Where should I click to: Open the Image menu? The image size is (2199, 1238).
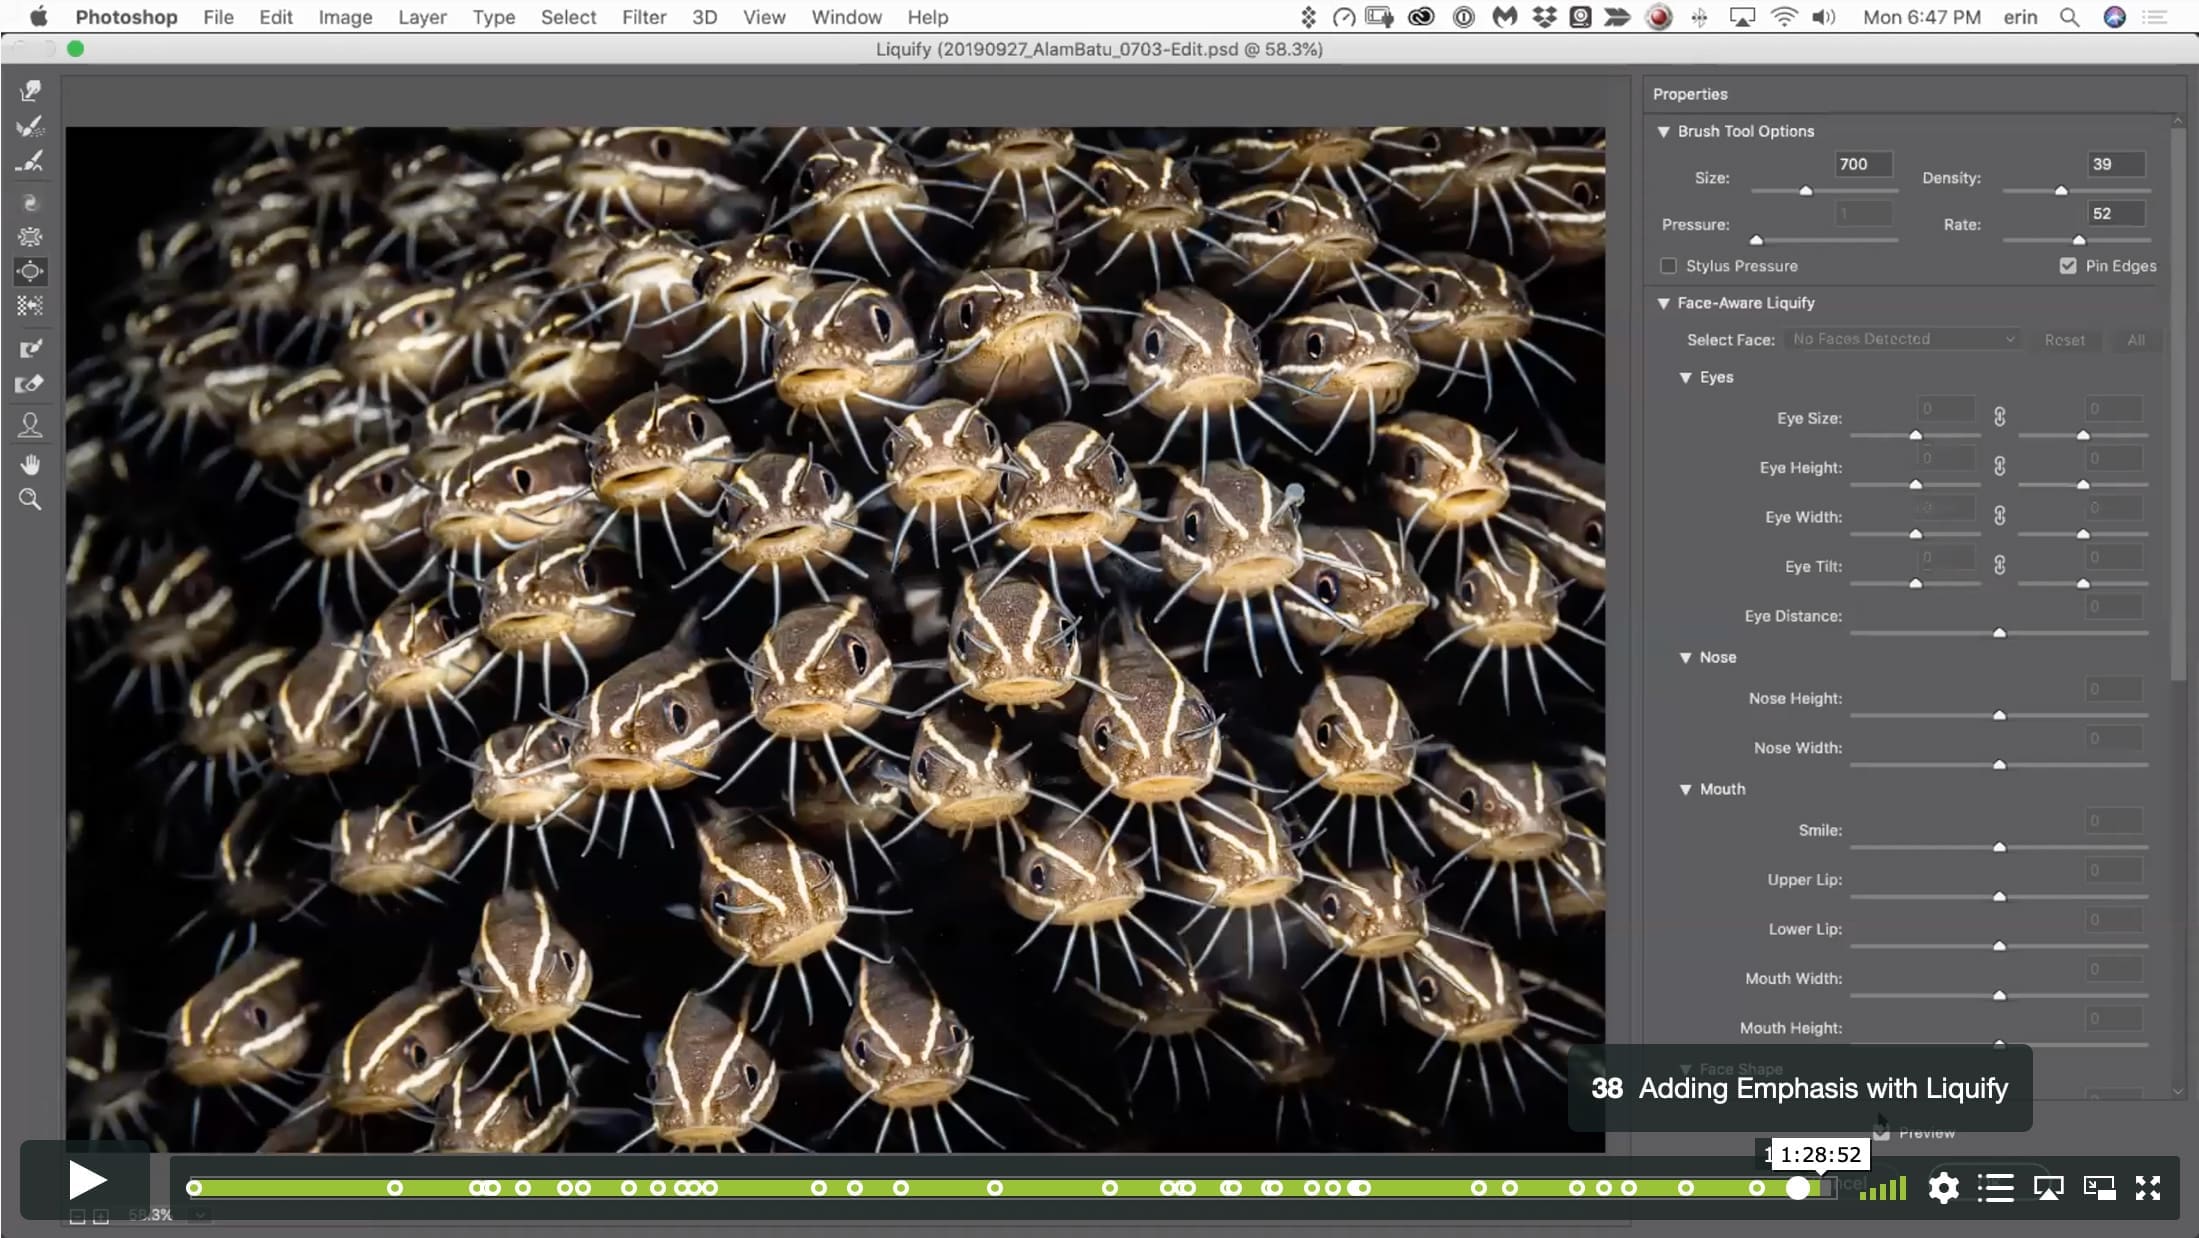pyautogui.click(x=345, y=17)
